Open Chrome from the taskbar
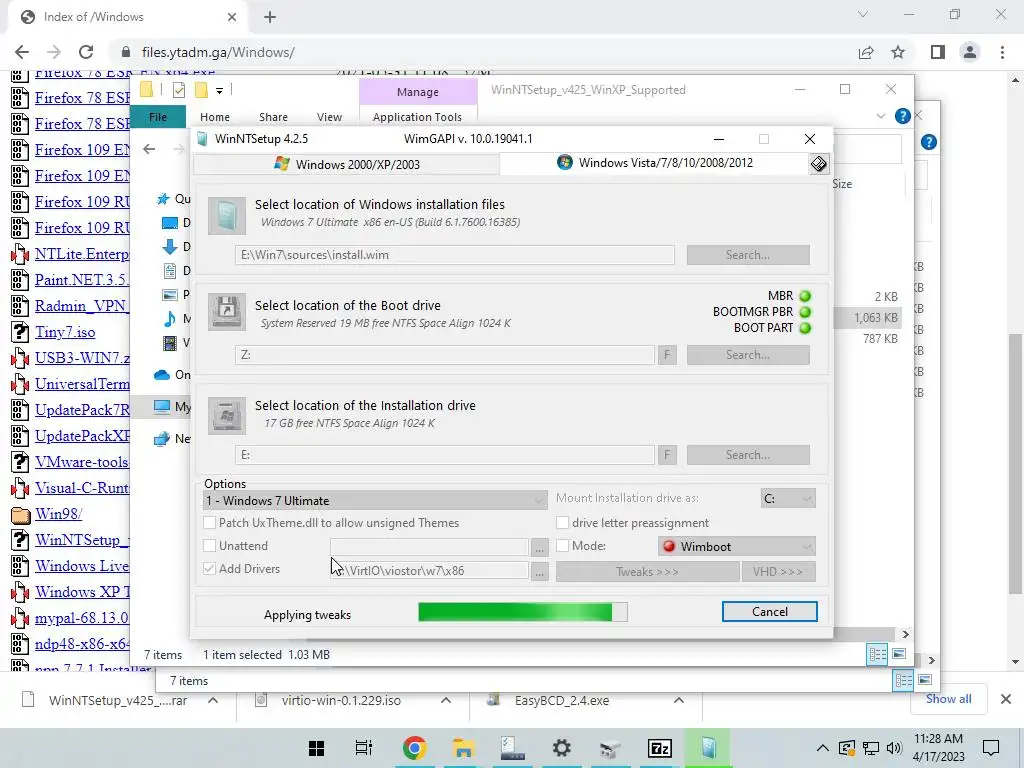The image size is (1024, 768). (x=414, y=748)
